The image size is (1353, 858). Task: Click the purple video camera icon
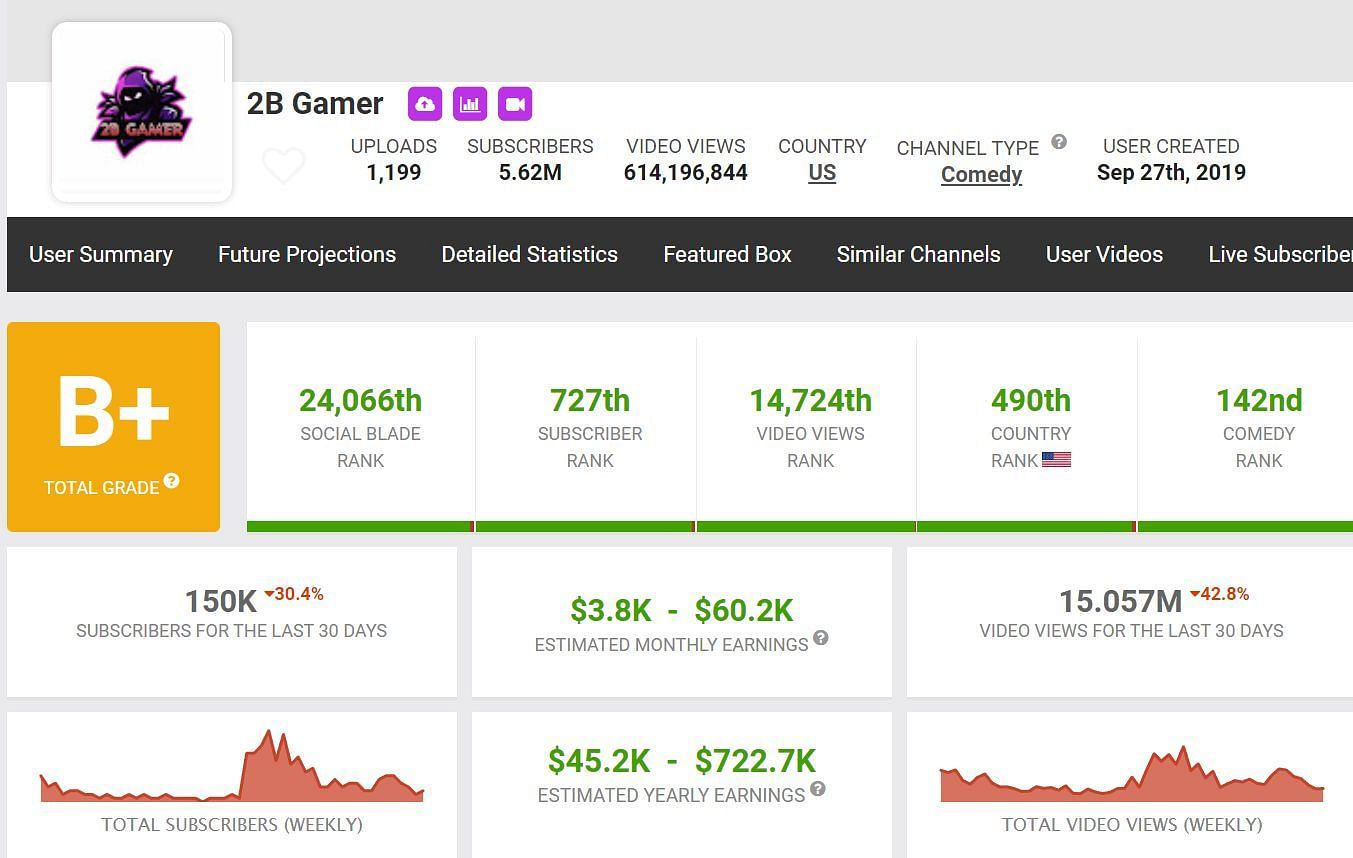[x=515, y=104]
